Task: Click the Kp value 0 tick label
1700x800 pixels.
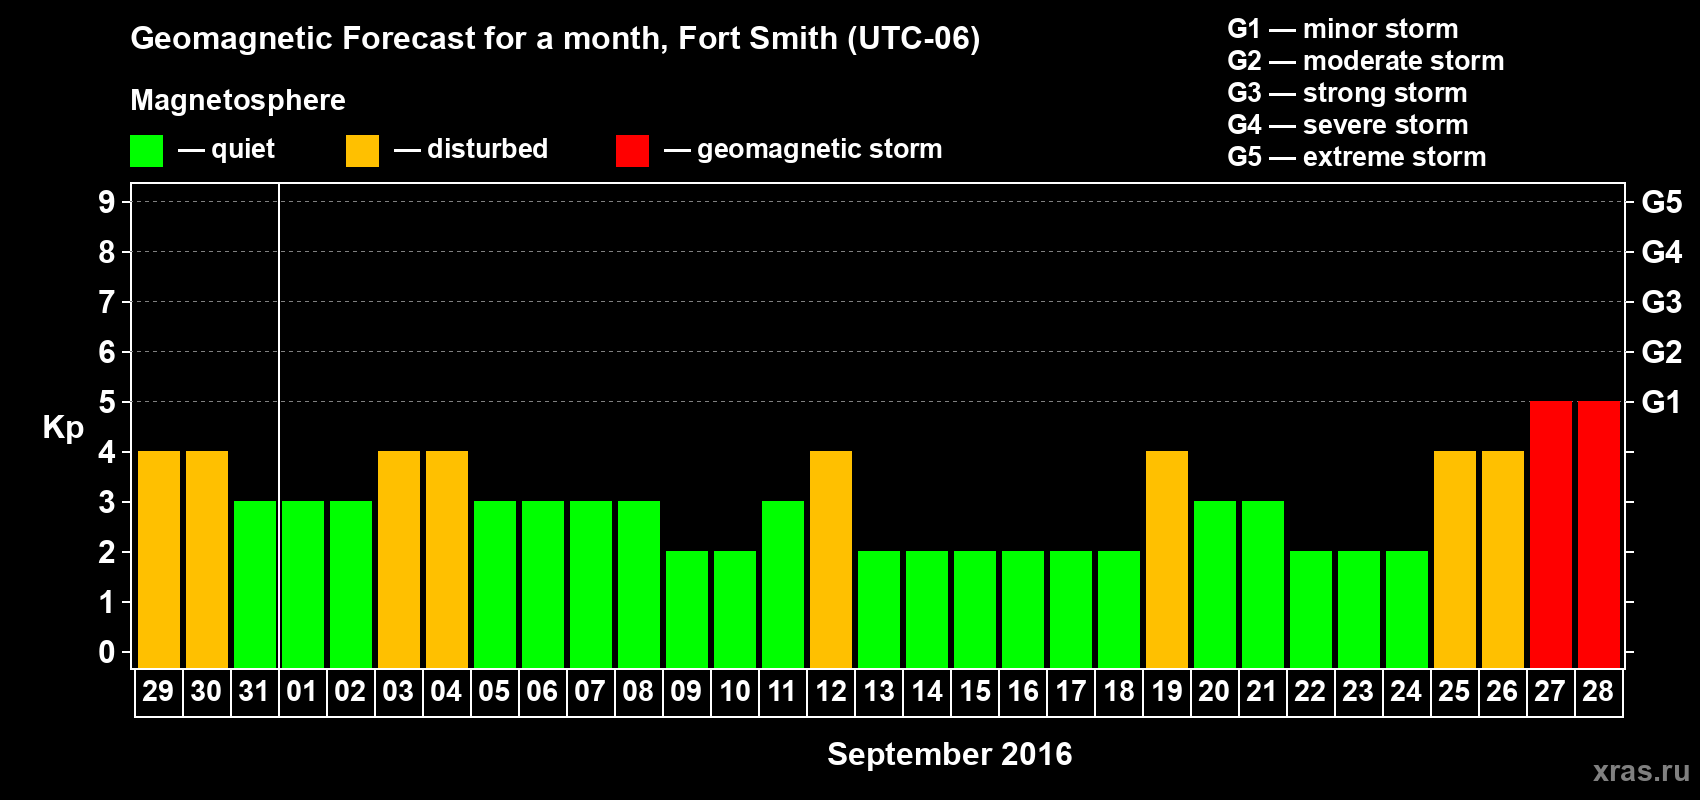Action: click(107, 652)
